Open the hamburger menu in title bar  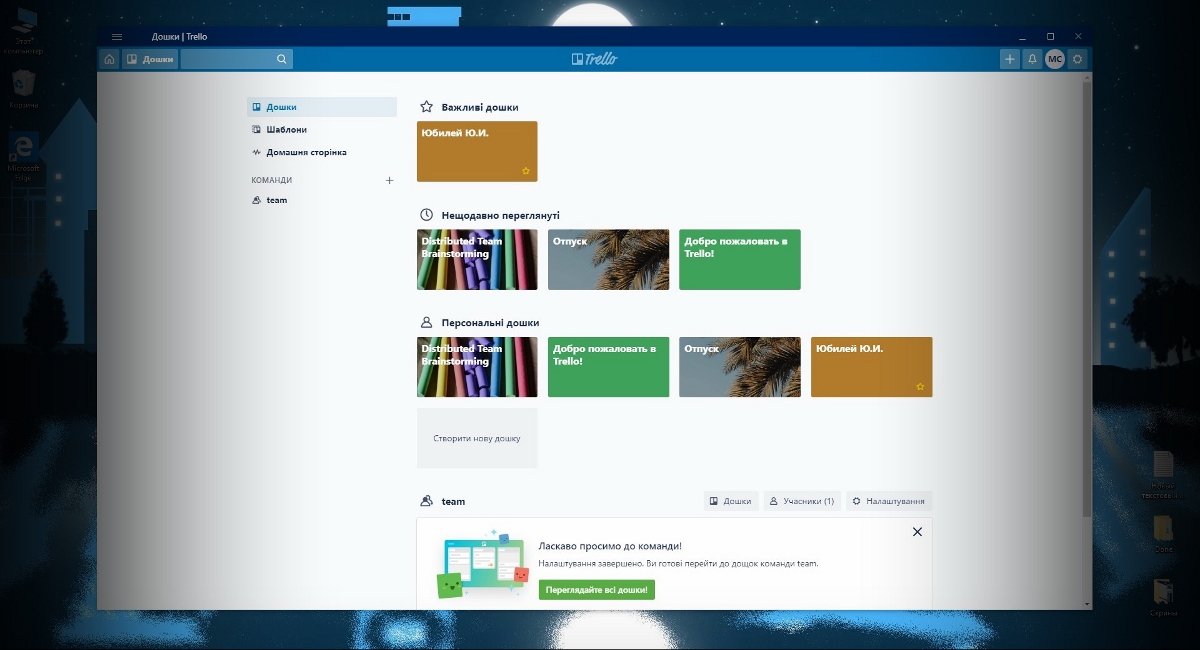pyautogui.click(x=117, y=37)
